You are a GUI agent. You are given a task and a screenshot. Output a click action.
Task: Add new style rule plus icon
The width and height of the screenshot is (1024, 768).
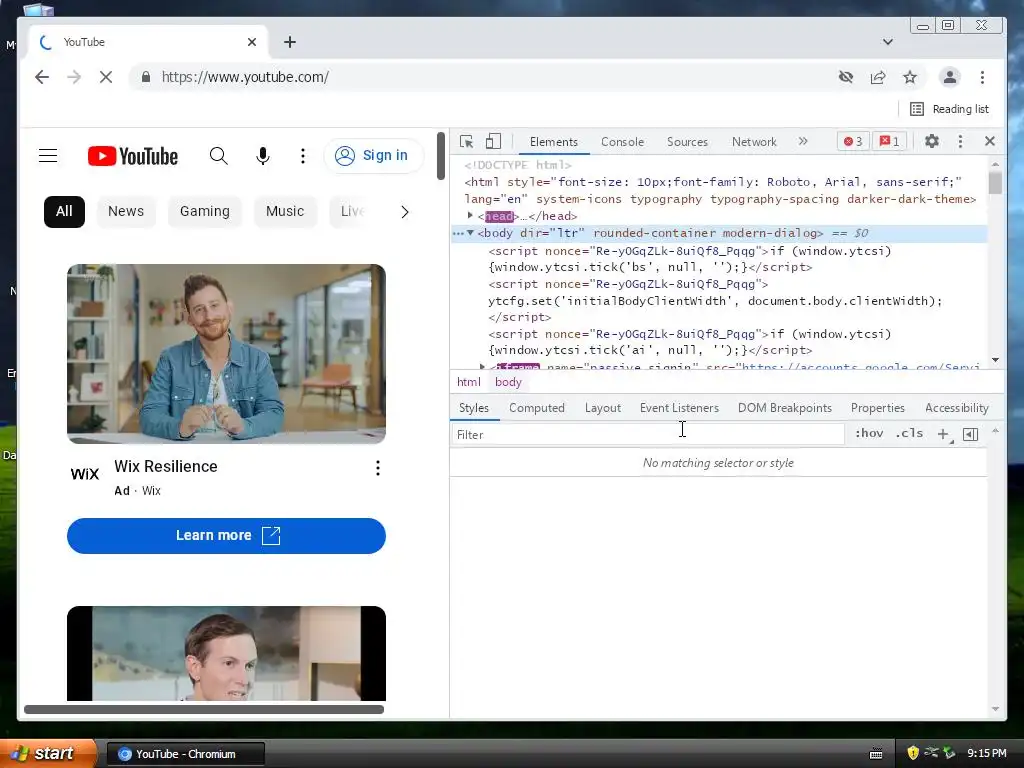click(x=943, y=434)
